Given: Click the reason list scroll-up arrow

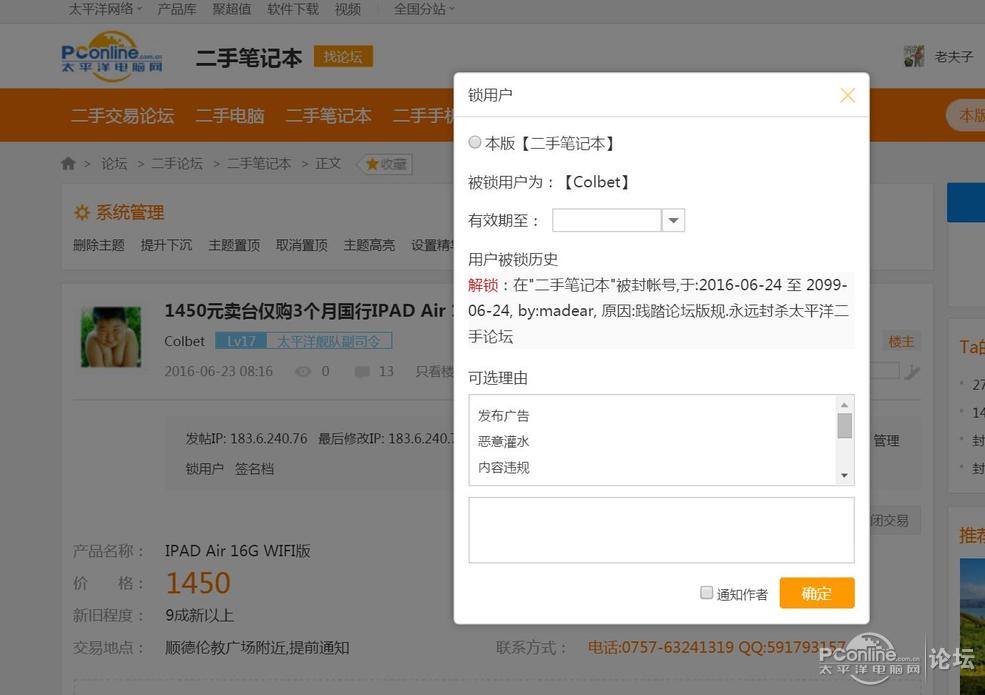Looking at the screenshot, I should coord(844,405).
